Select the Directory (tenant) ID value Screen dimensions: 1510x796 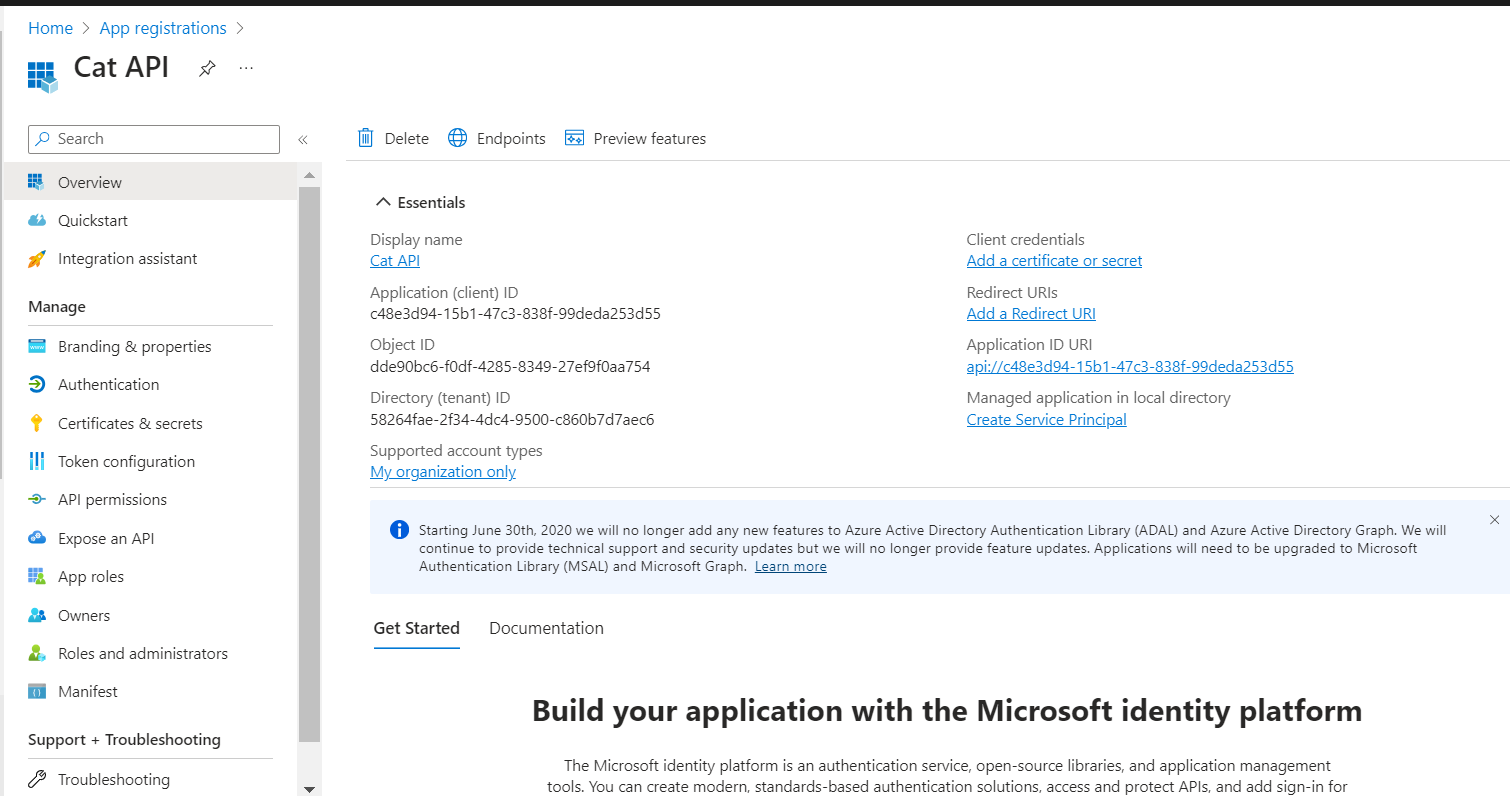click(512, 420)
